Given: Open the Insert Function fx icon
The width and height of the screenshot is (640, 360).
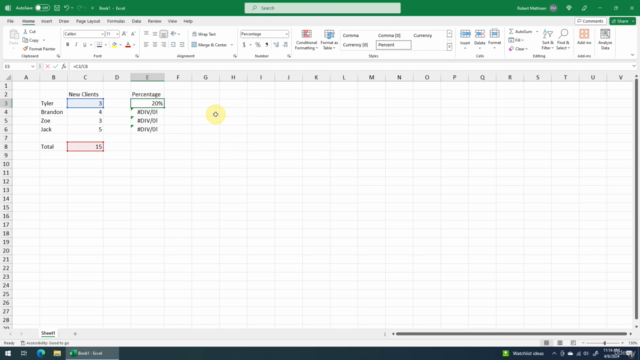Looking at the screenshot, I should point(64,67).
